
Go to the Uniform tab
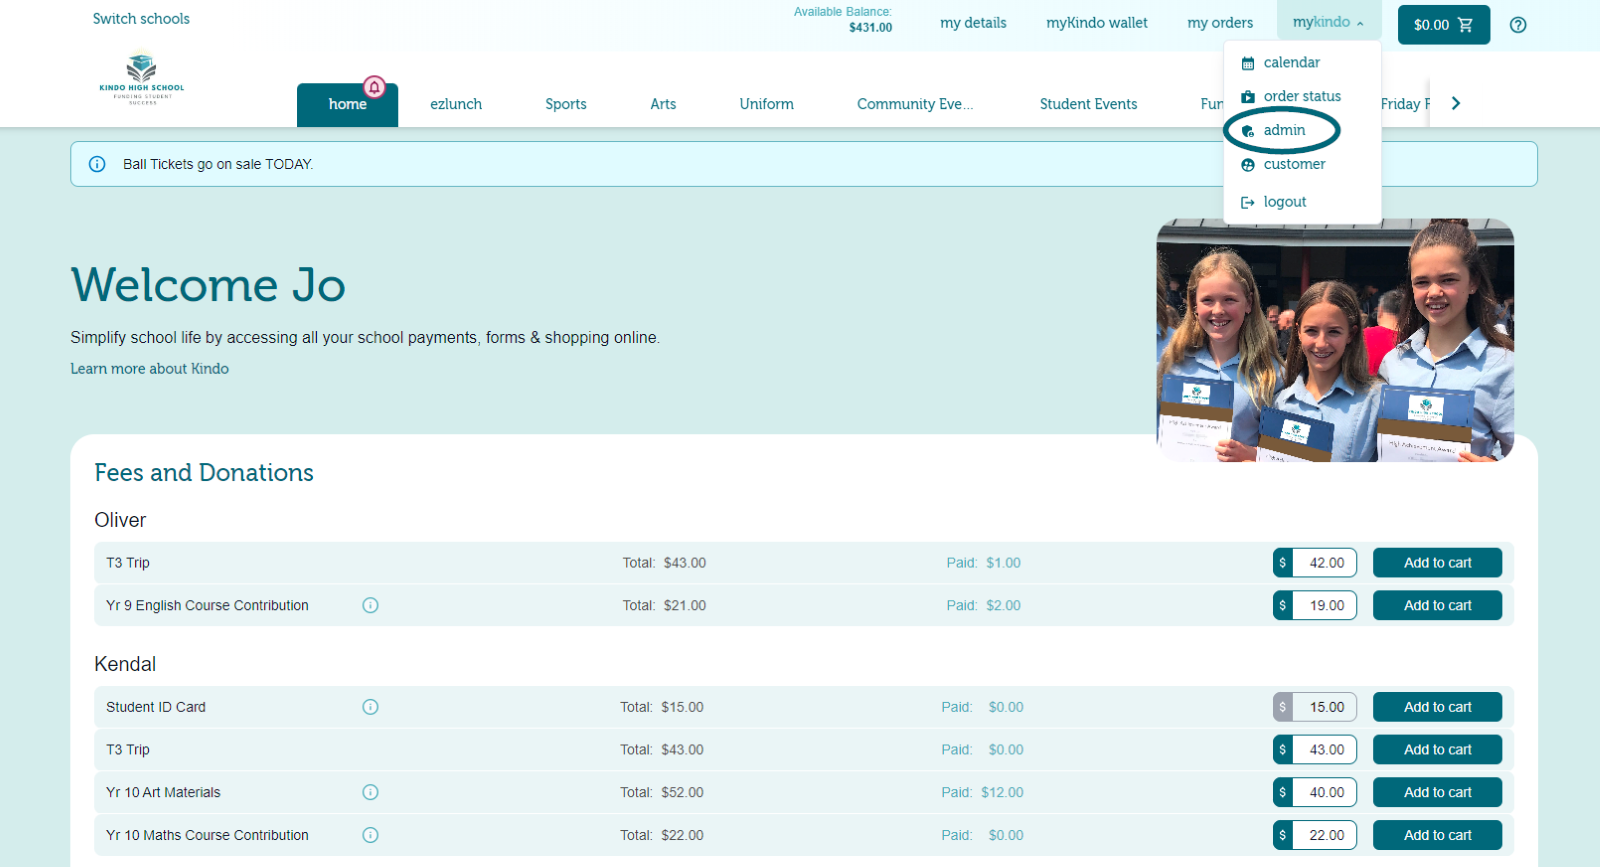click(x=767, y=104)
